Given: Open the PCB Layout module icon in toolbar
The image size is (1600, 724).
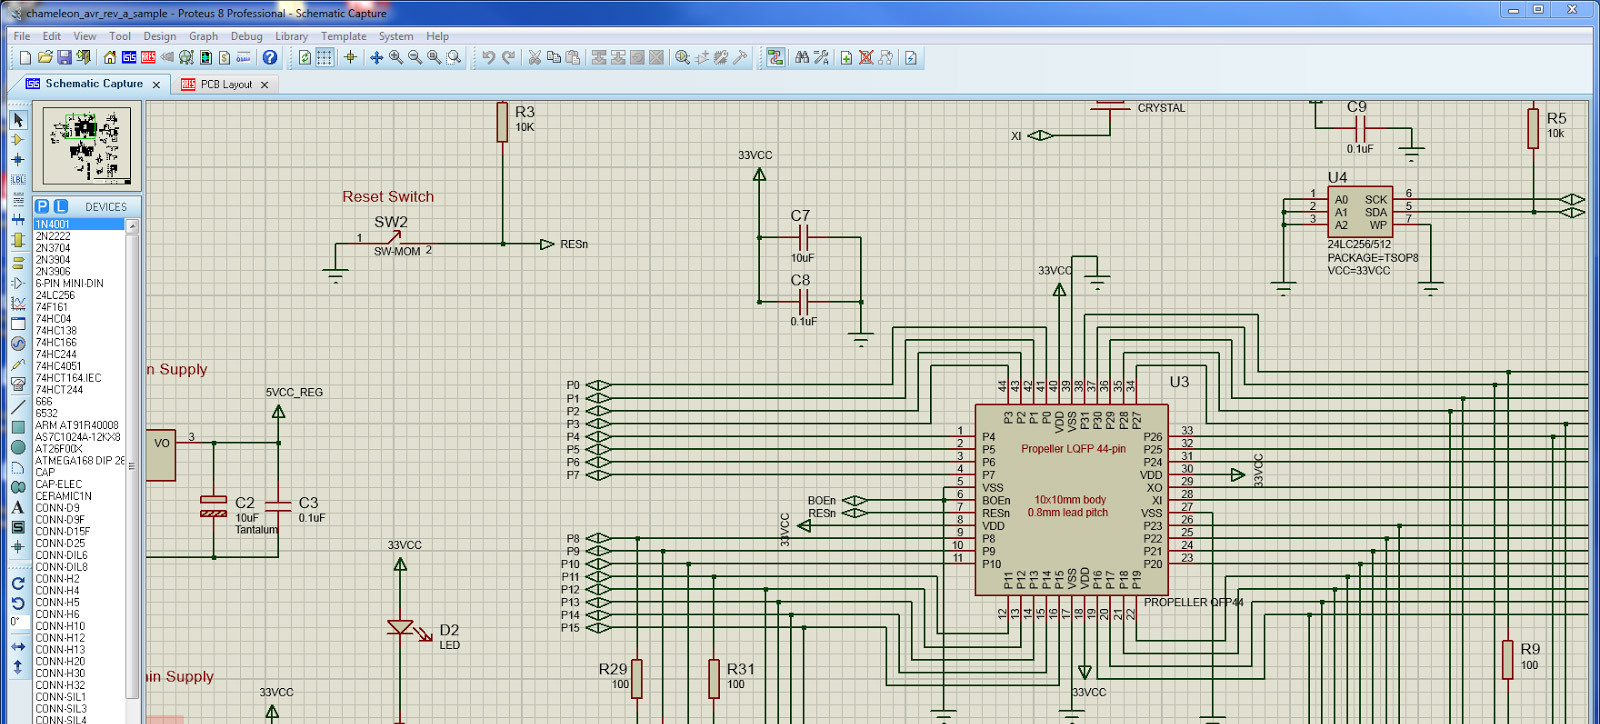Looking at the screenshot, I should [x=148, y=58].
